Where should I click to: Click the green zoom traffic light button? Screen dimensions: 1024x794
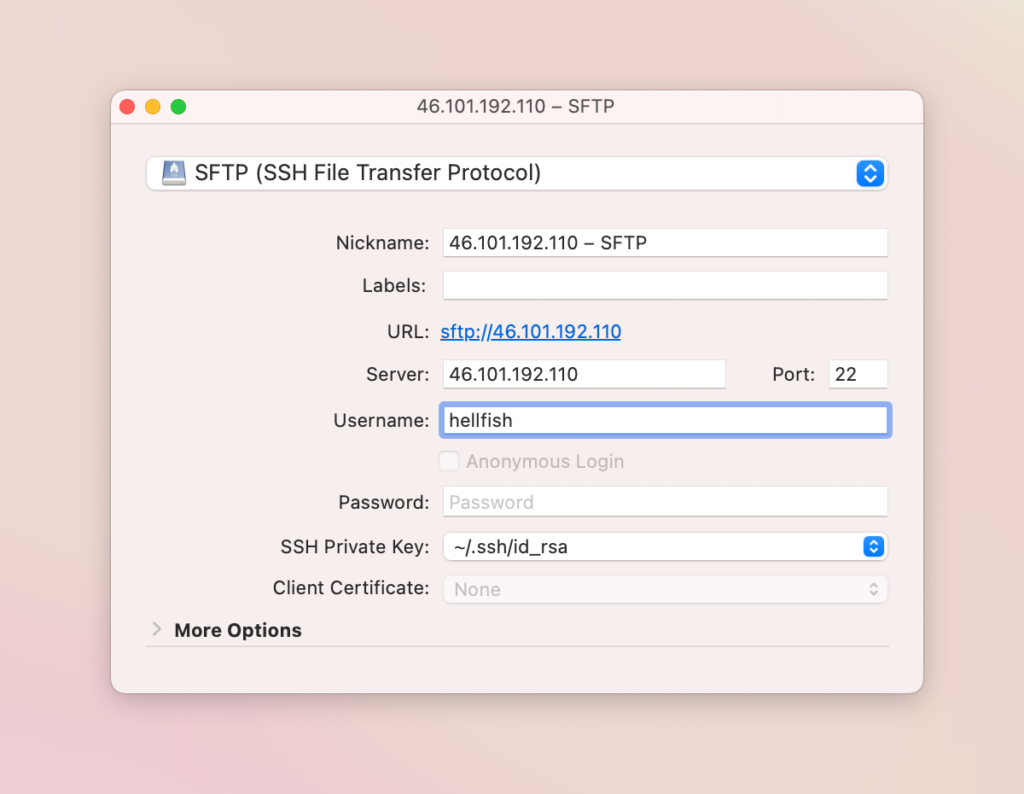pyautogui.click(x=179, y=106)
